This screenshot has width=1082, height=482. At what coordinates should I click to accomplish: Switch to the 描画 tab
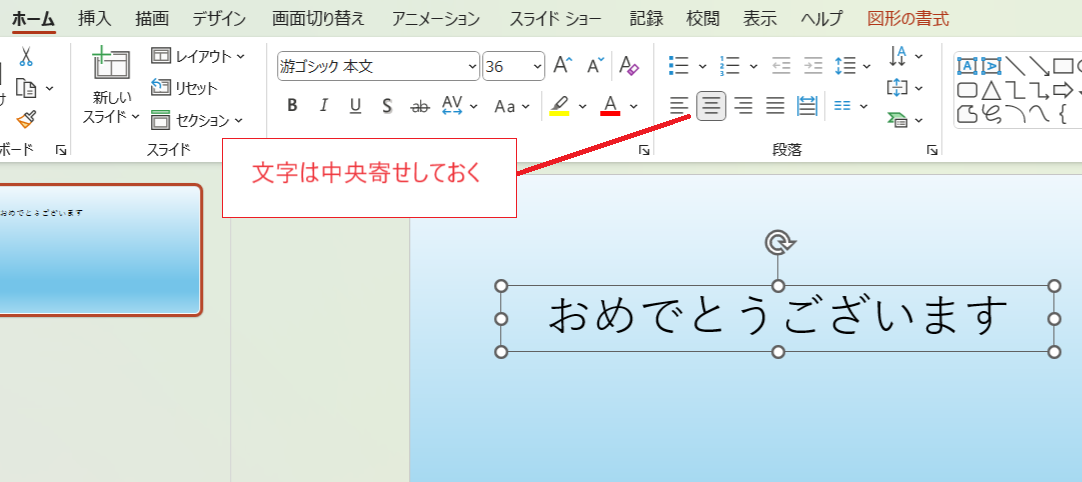coord(152,19)
